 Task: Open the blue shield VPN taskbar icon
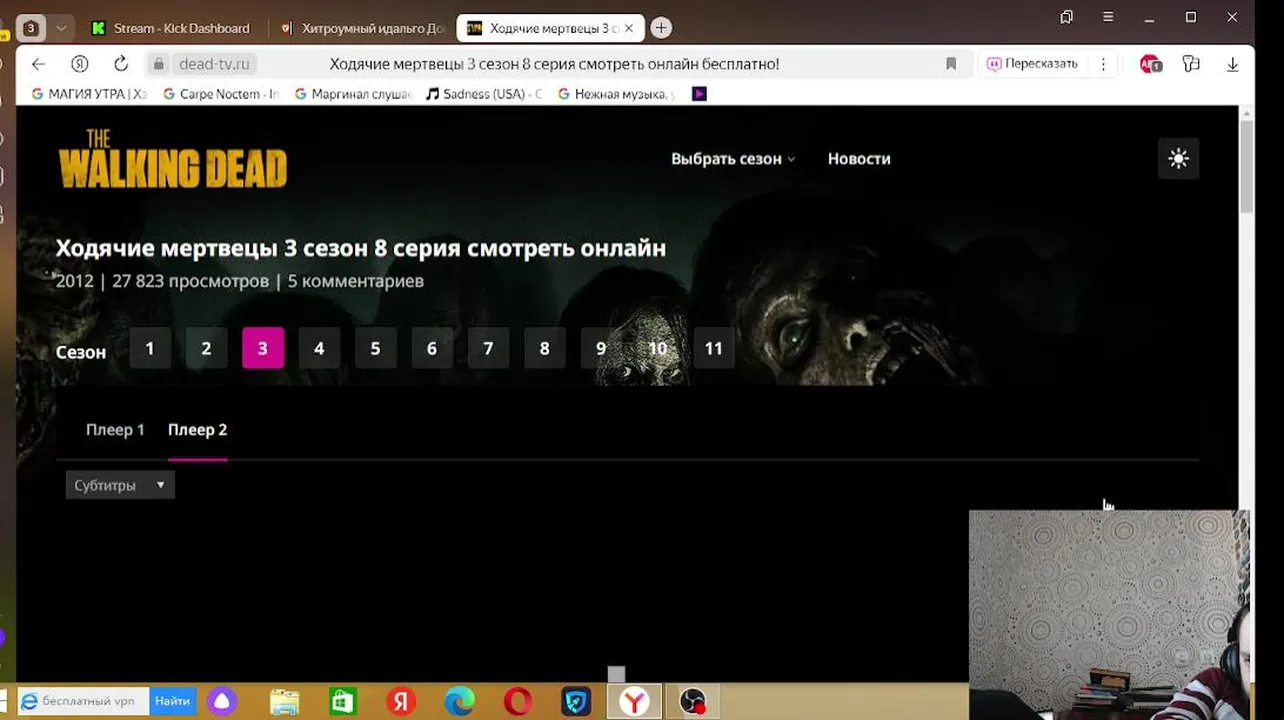577,702
